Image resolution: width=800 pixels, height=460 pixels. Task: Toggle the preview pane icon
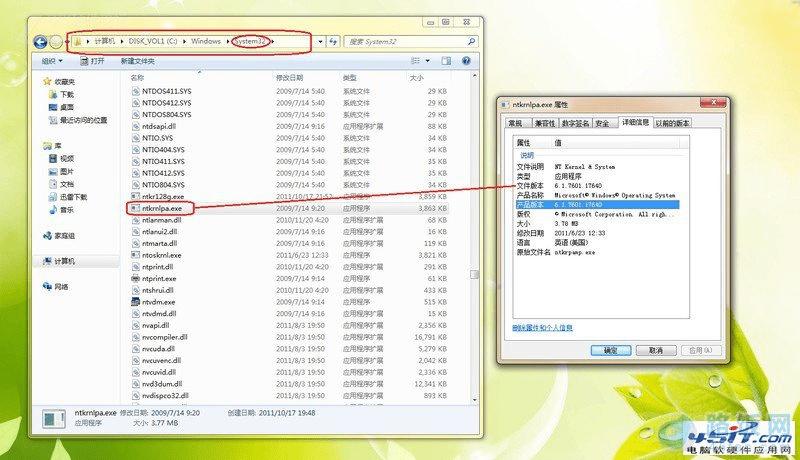click(446, 61)
